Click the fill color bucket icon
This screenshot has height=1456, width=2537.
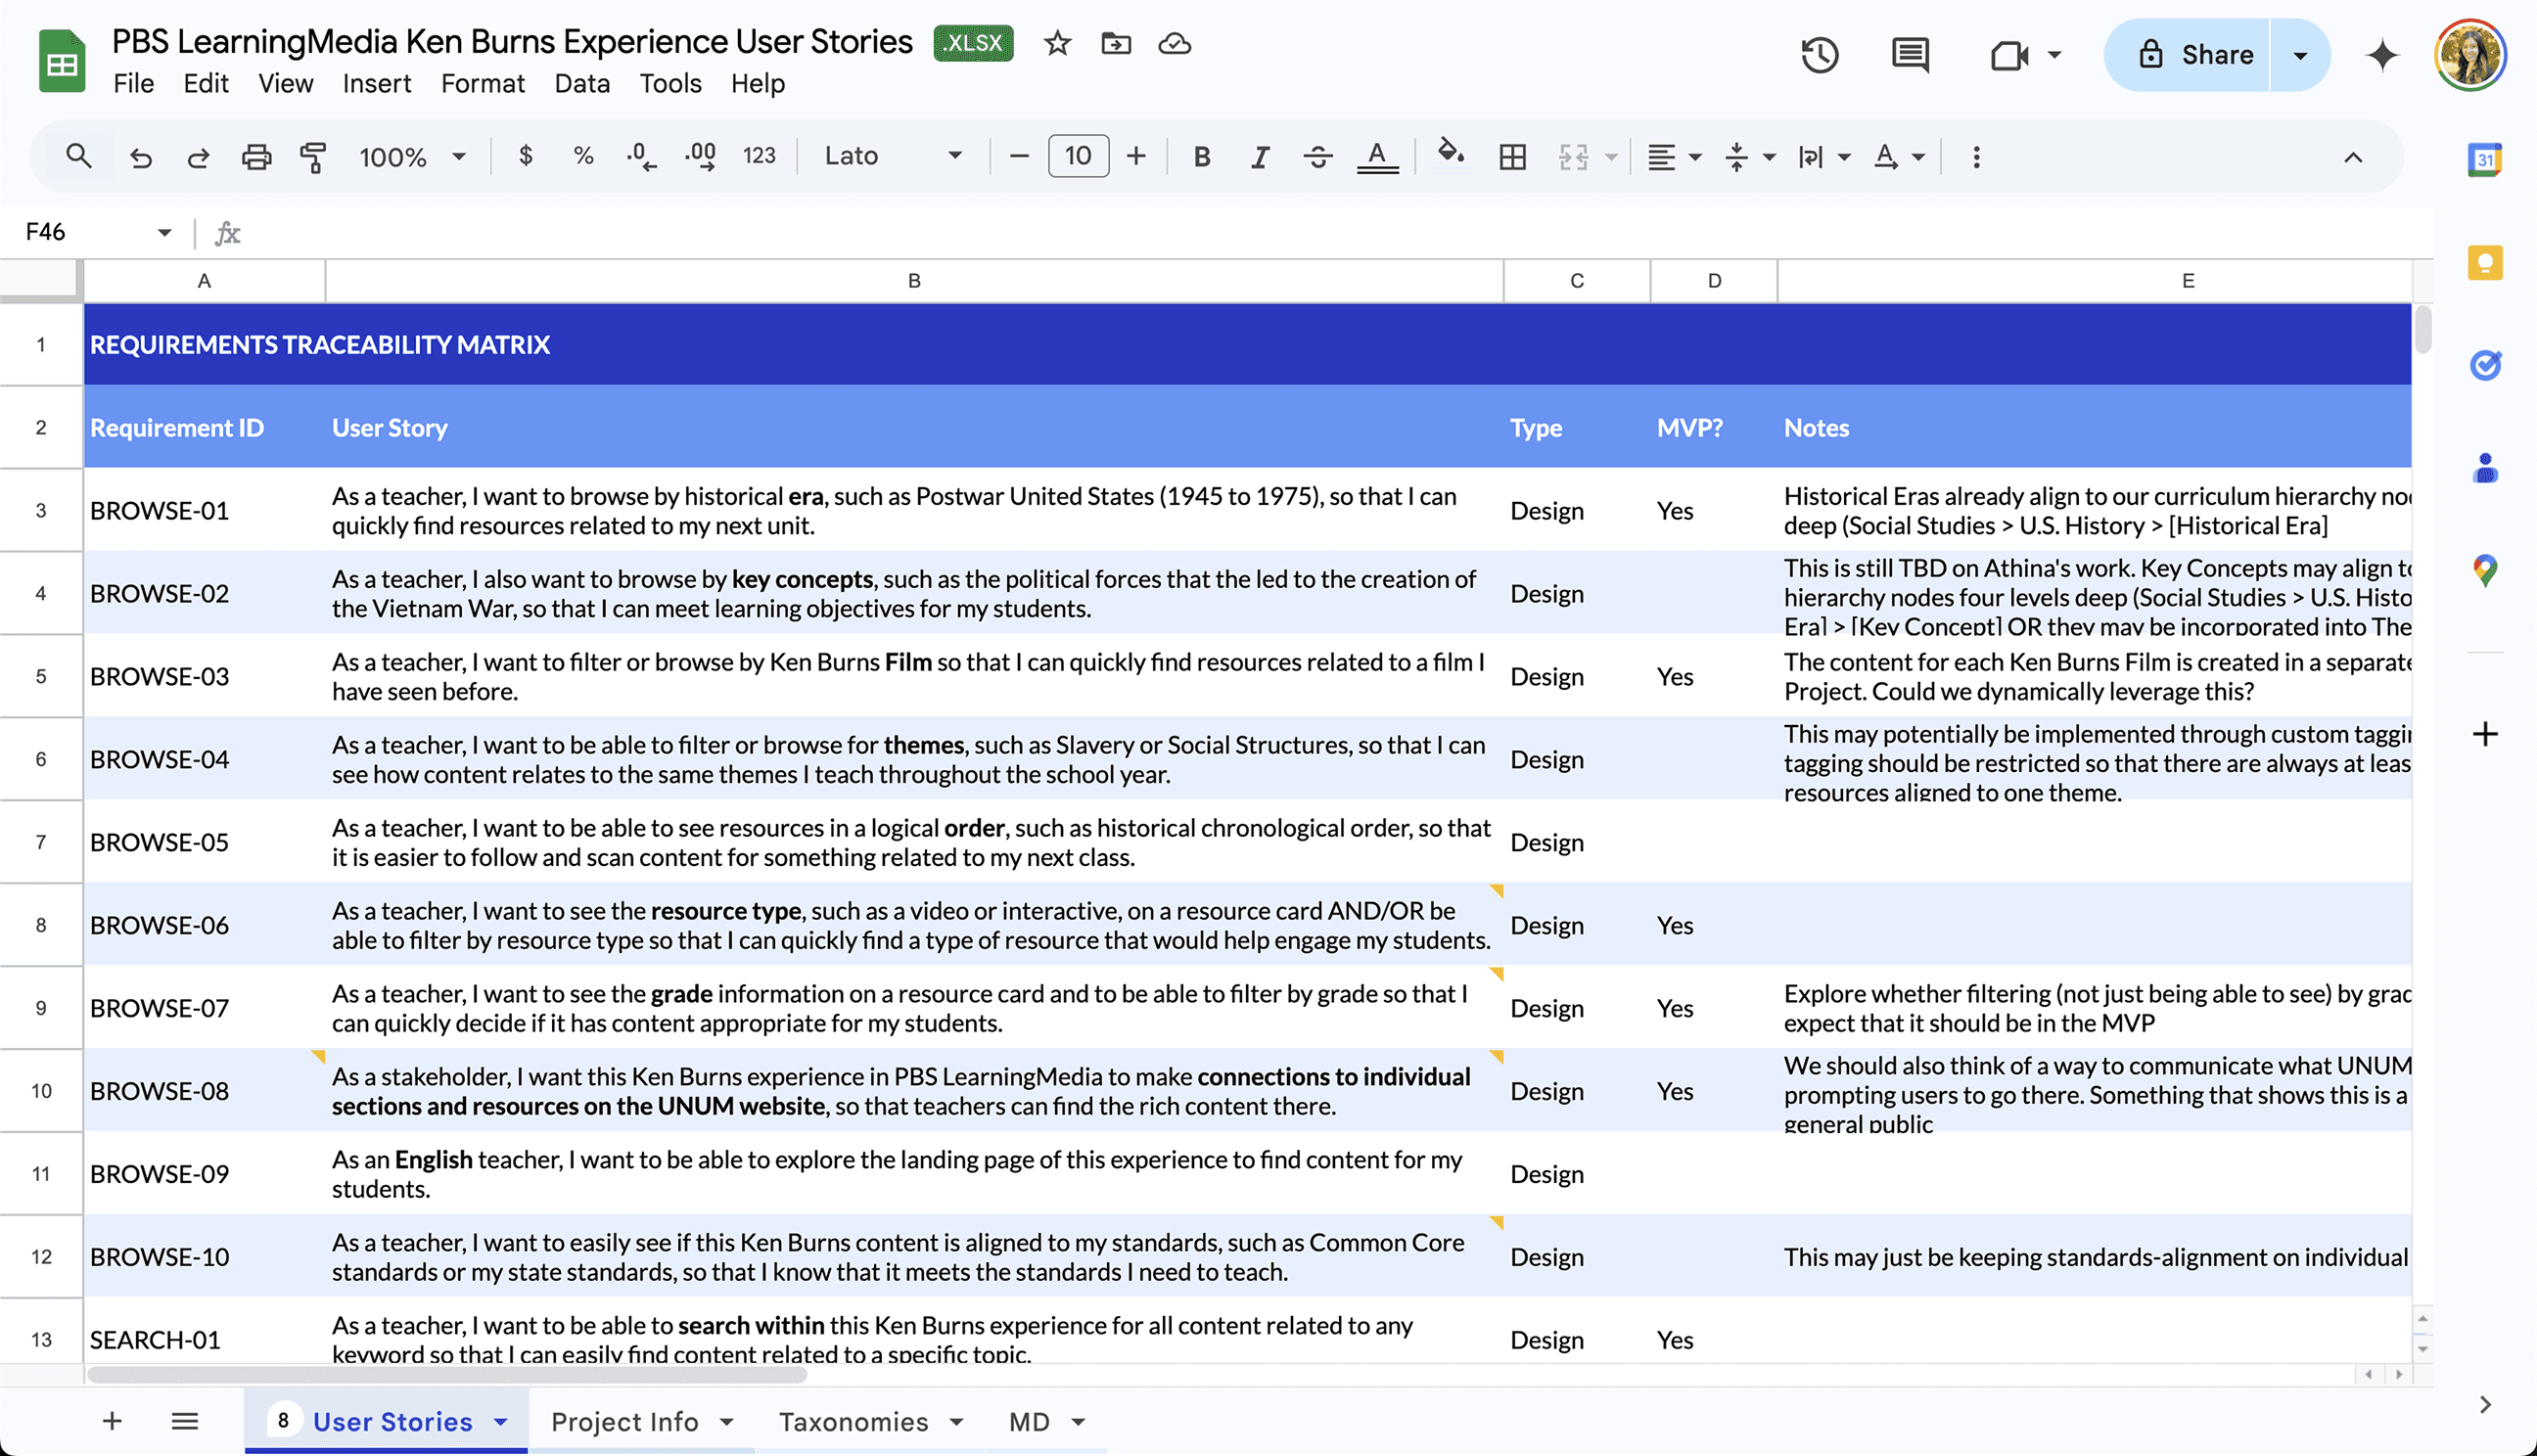(1450, 154)
